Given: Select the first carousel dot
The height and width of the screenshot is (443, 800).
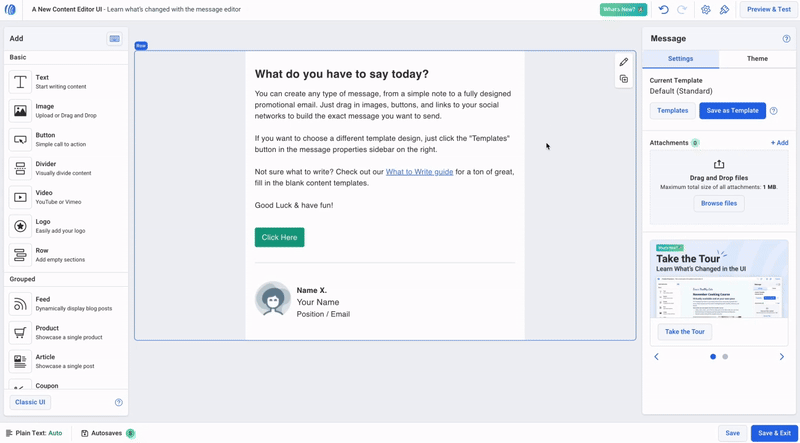Looking at the screenshot, I should (713, 357).
